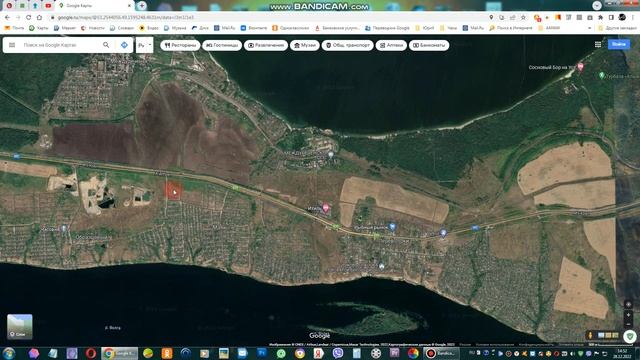Filter map by Банкоматы chip

429,45
